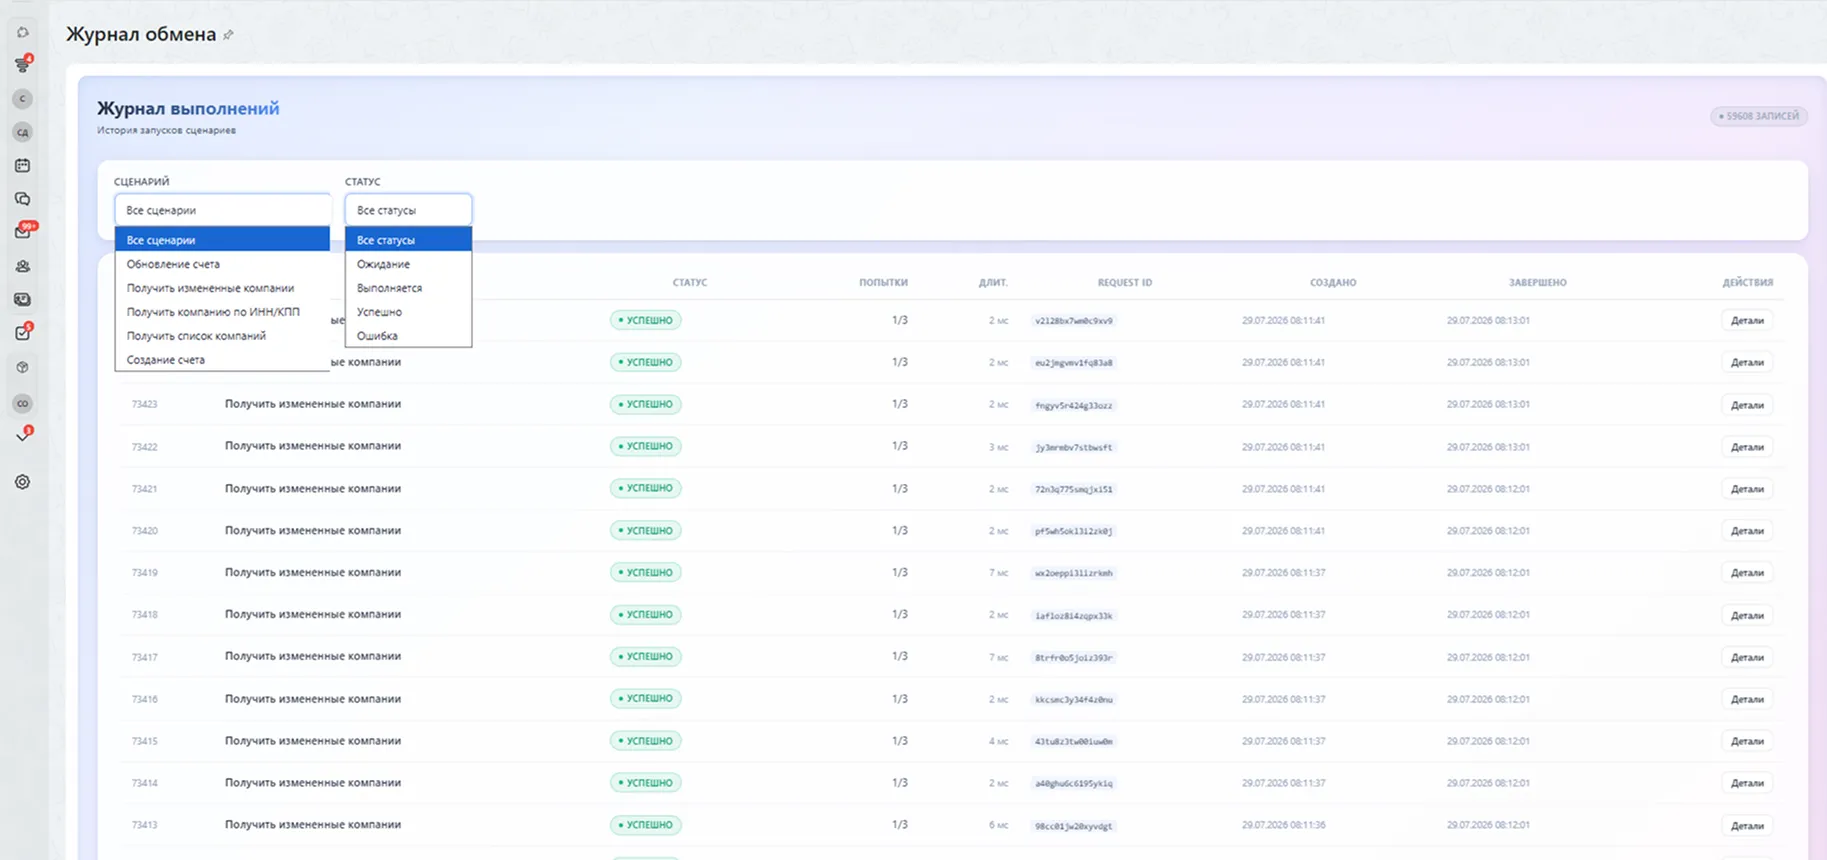Click request ID fngyv5r424g33ozz
The image size is (1827, 860).
(x=1074, y=405)
